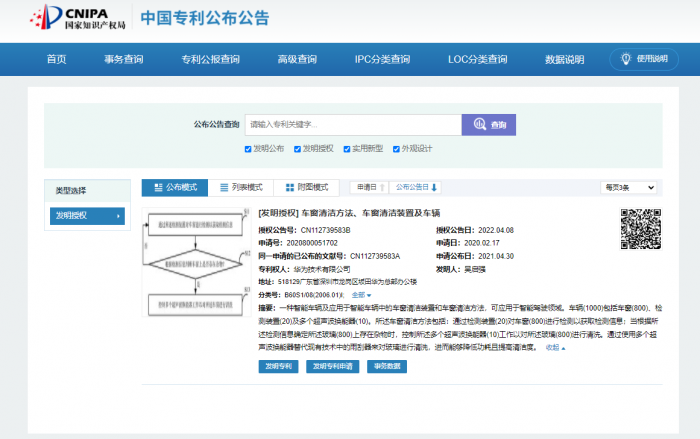Open 使用说明 help with lightbulb icon

(x=644, y=58)
